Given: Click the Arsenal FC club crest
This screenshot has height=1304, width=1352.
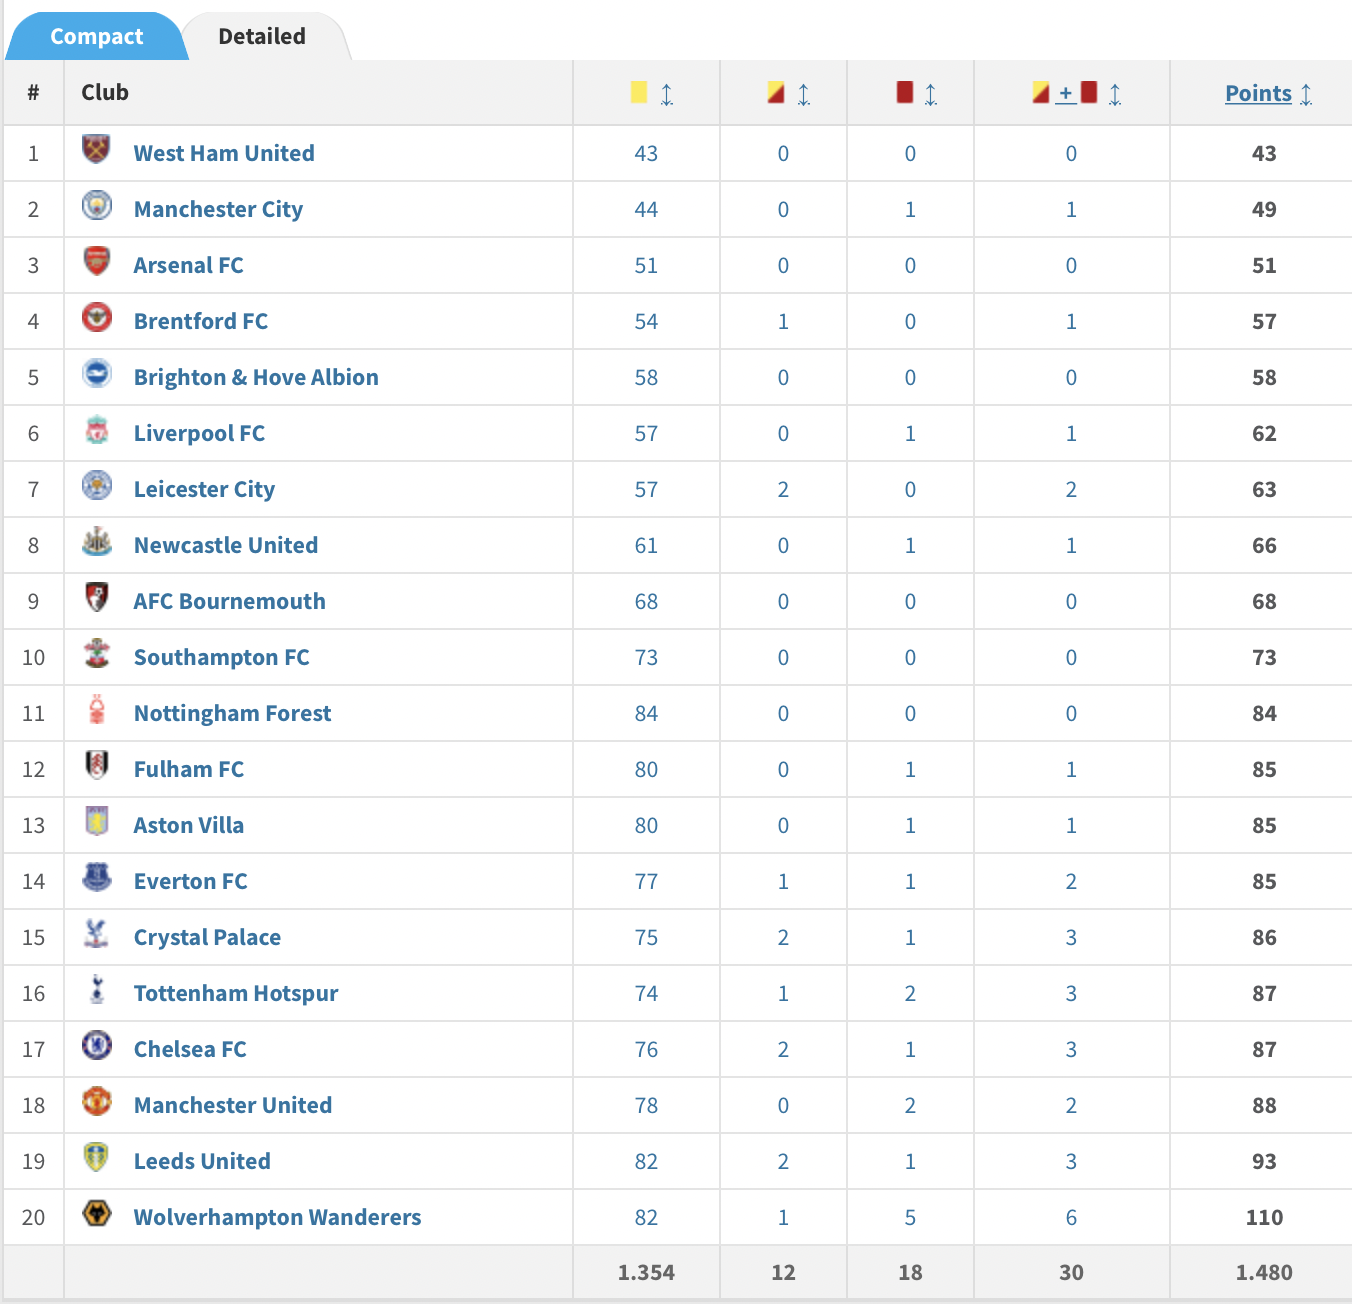Looking at the screenshot, I should pos(97,261).
